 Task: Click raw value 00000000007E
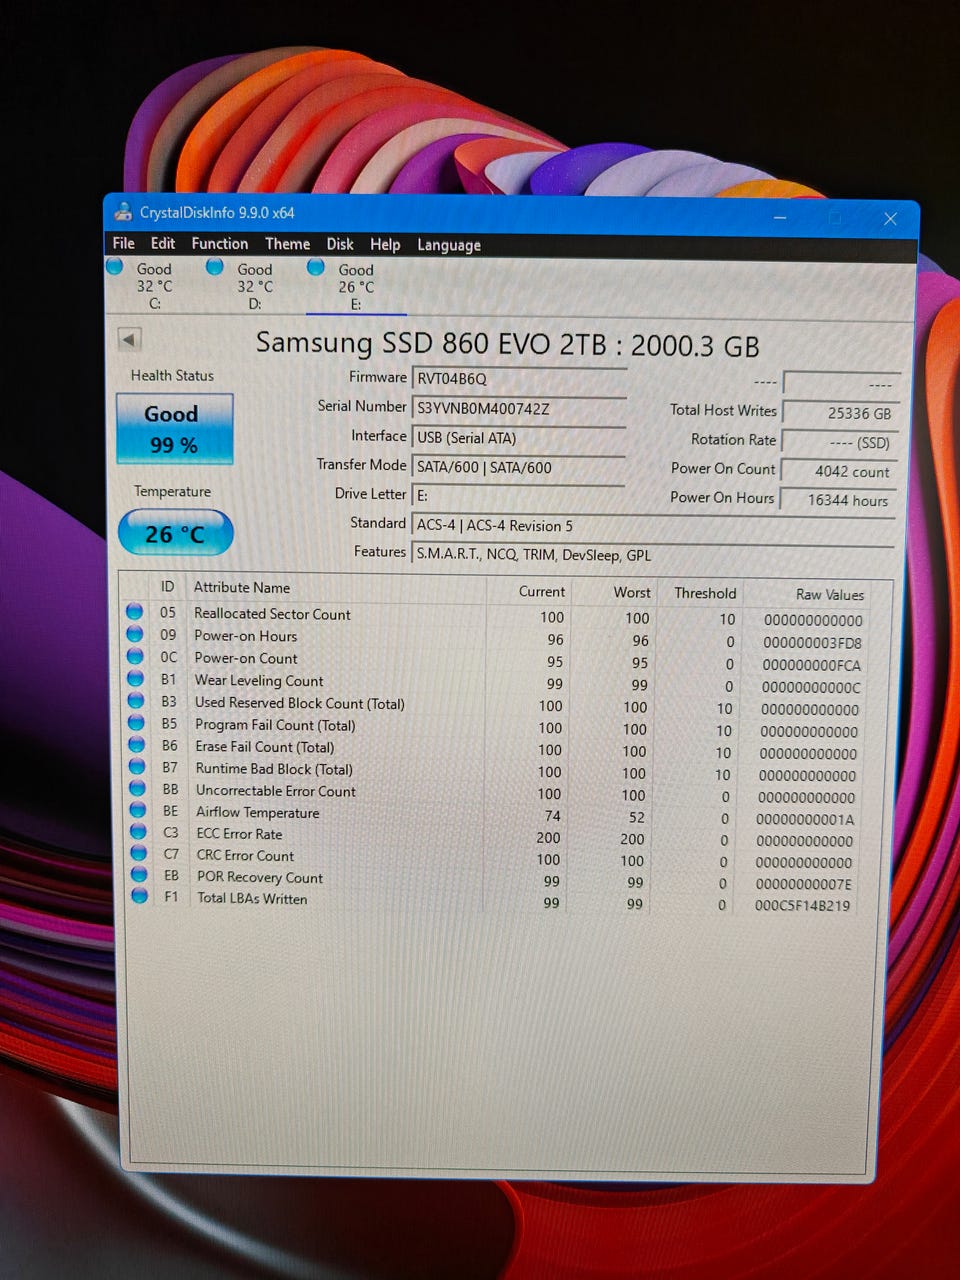coord(803,884)
